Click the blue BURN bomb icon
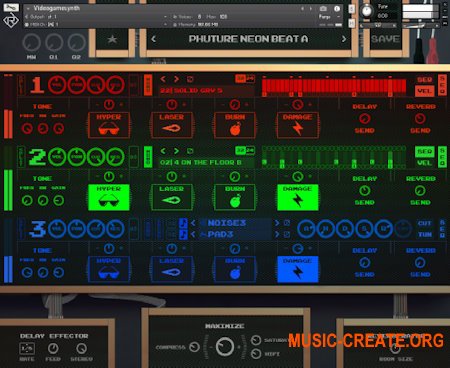 [235, 269]
